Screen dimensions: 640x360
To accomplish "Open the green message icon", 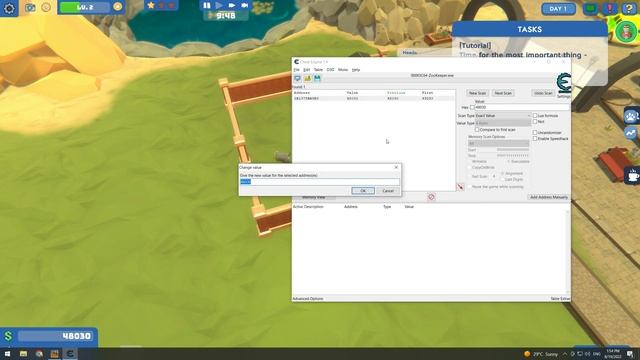I will (x=590, y=8).
